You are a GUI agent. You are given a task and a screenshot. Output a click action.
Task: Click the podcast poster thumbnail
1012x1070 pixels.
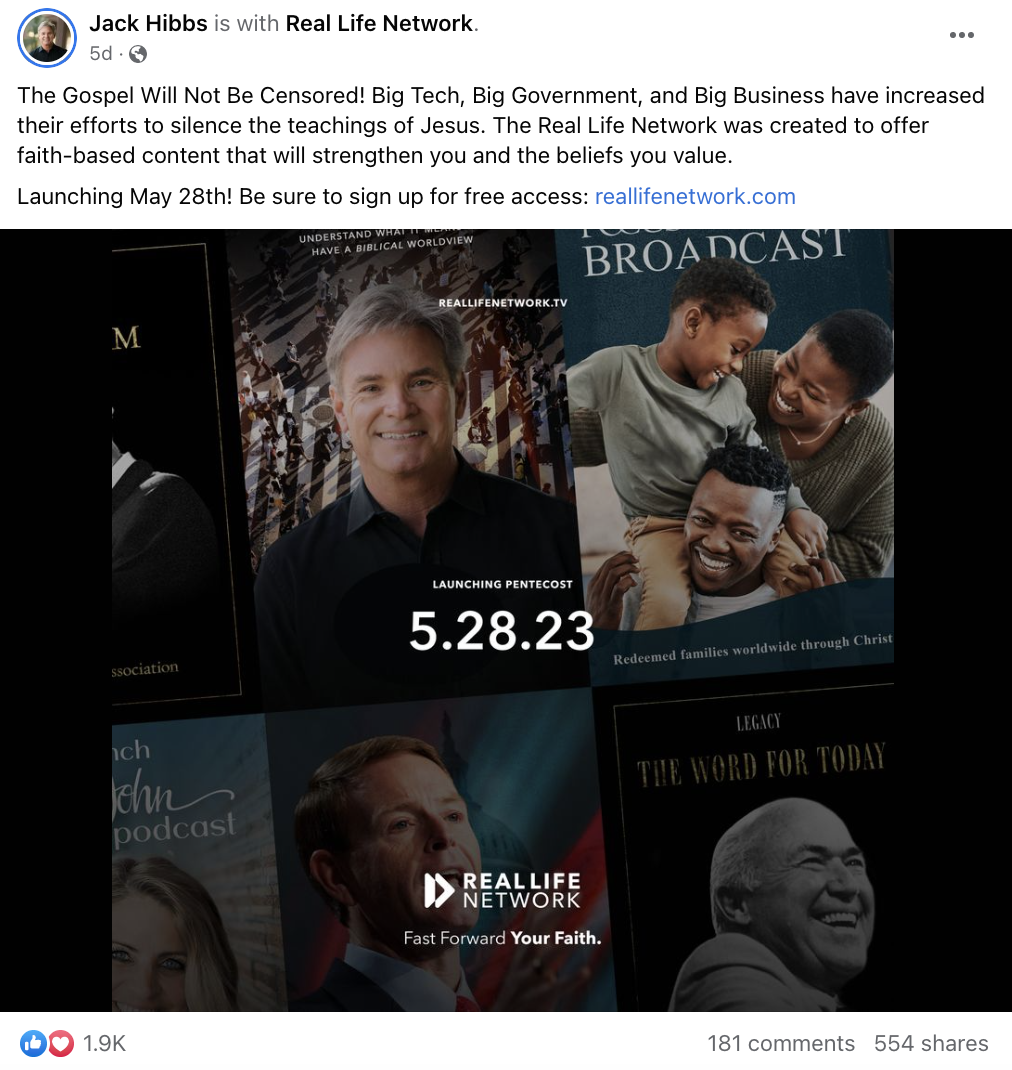coord(193,863)
